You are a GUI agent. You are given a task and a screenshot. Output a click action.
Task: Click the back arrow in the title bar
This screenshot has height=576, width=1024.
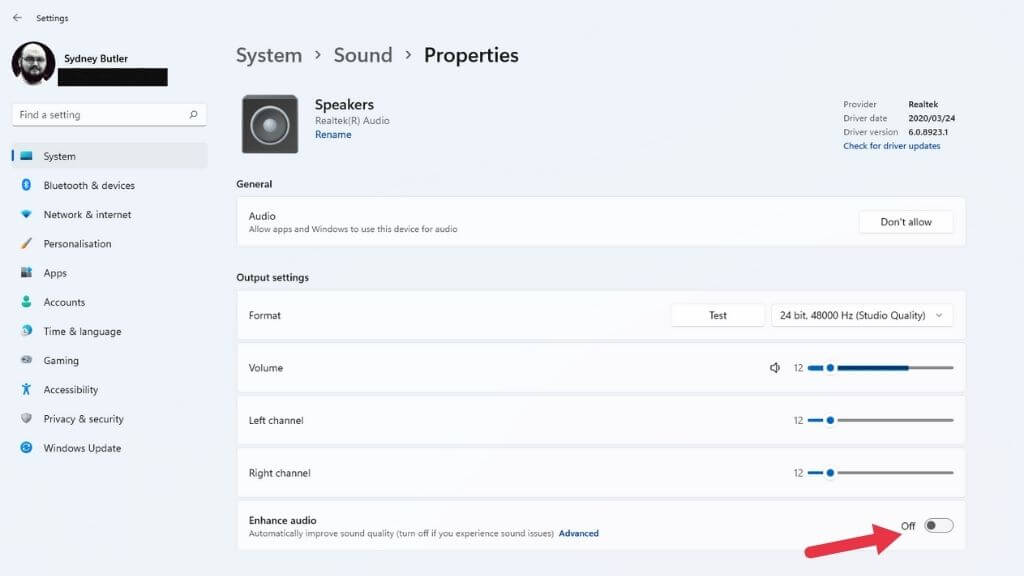point(17,18)
